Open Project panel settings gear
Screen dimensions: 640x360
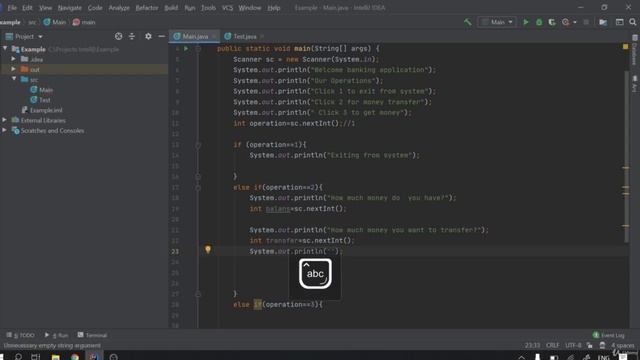148,36
